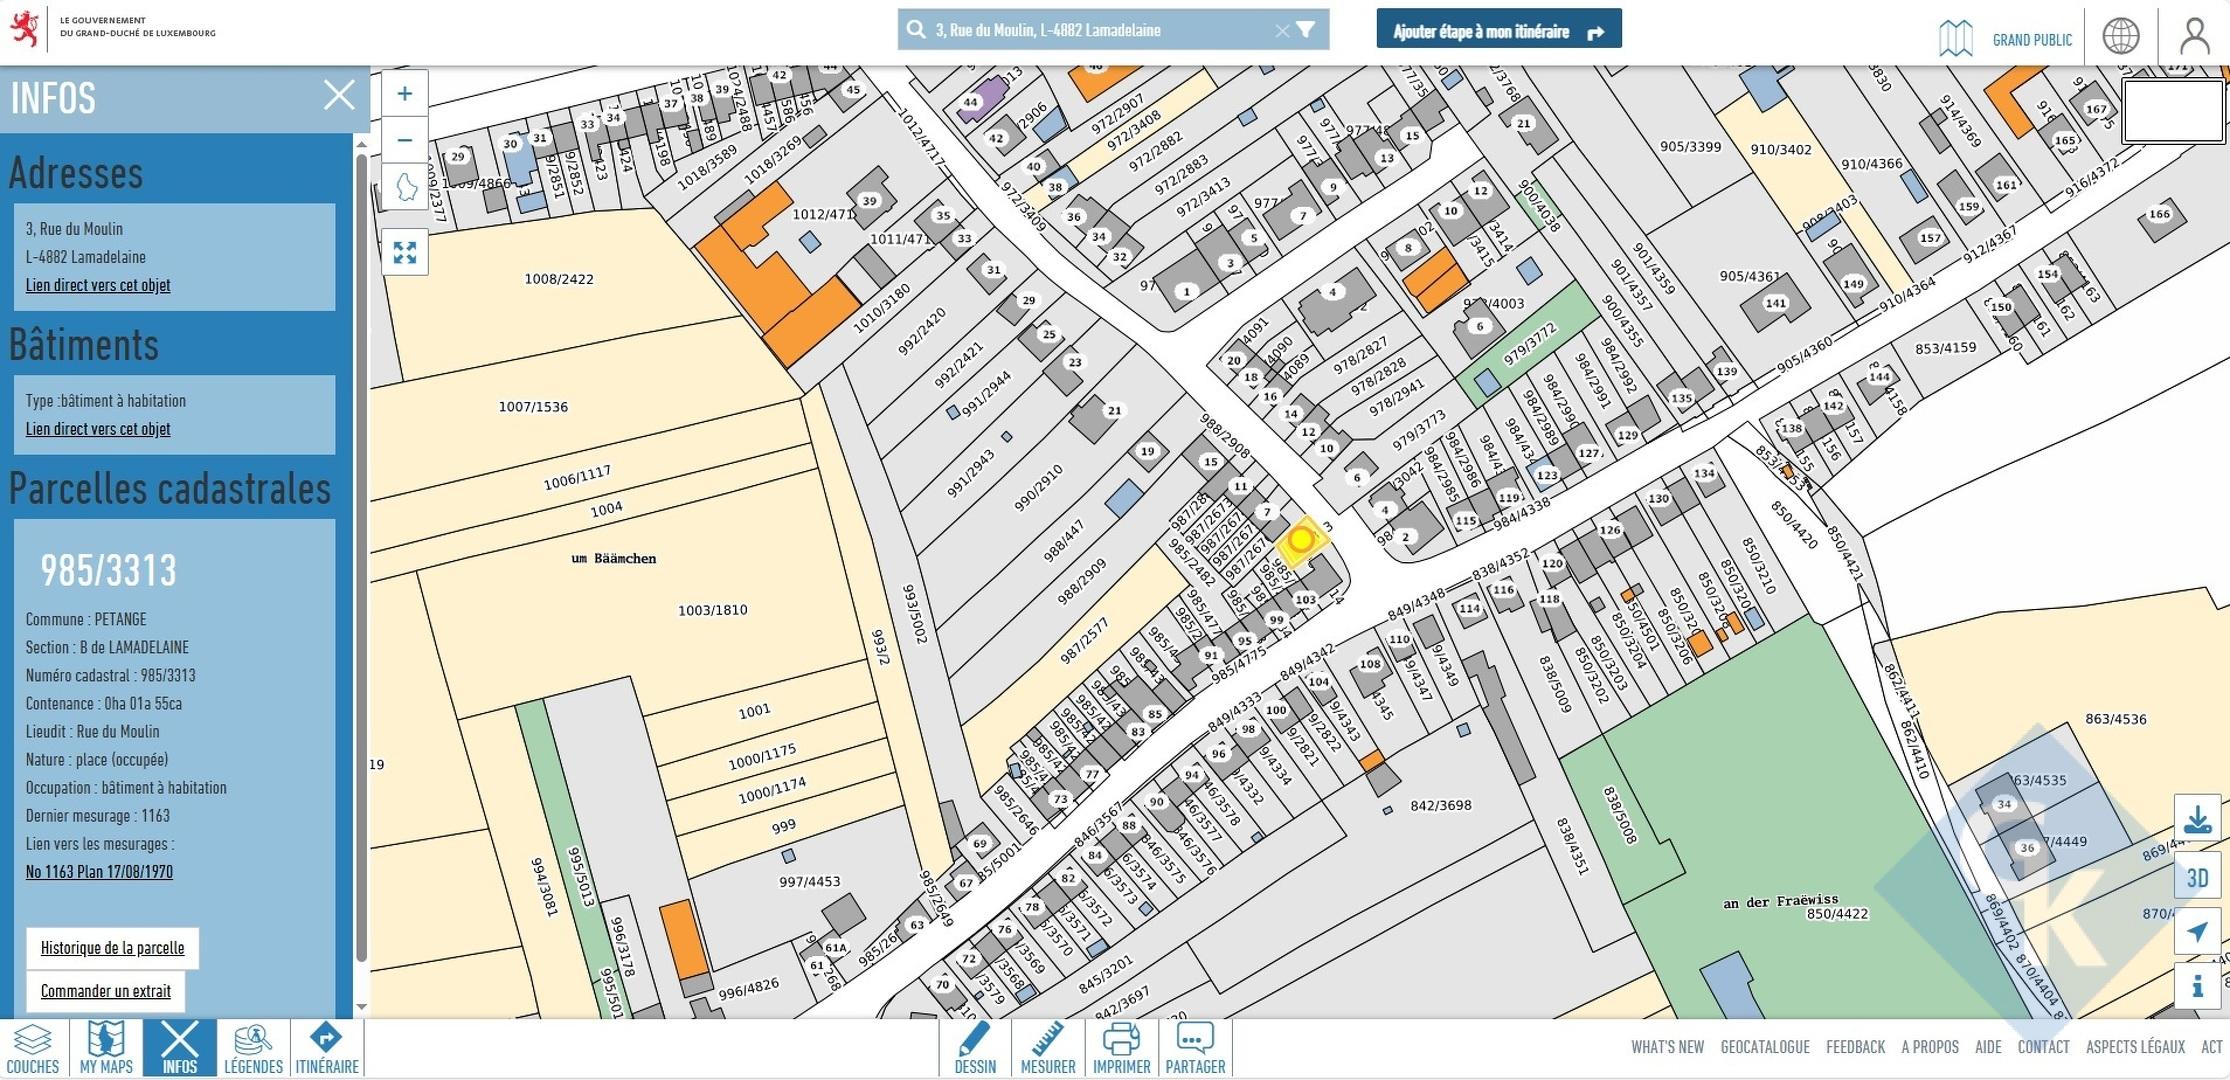Open link No 1163 Plan 17/08/1970
Viewport: 2230px width, 1080px height.
tap(99, 872)
